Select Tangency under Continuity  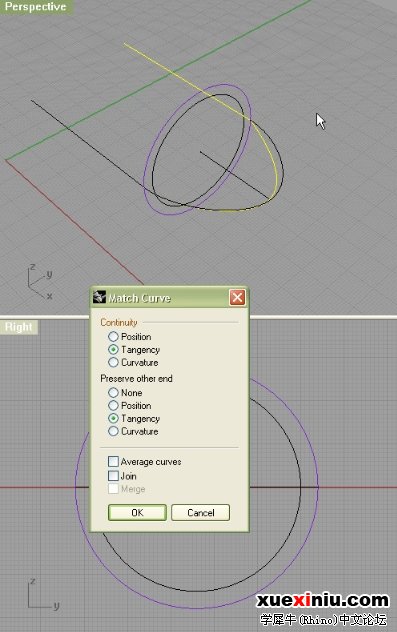click(113, 349)
